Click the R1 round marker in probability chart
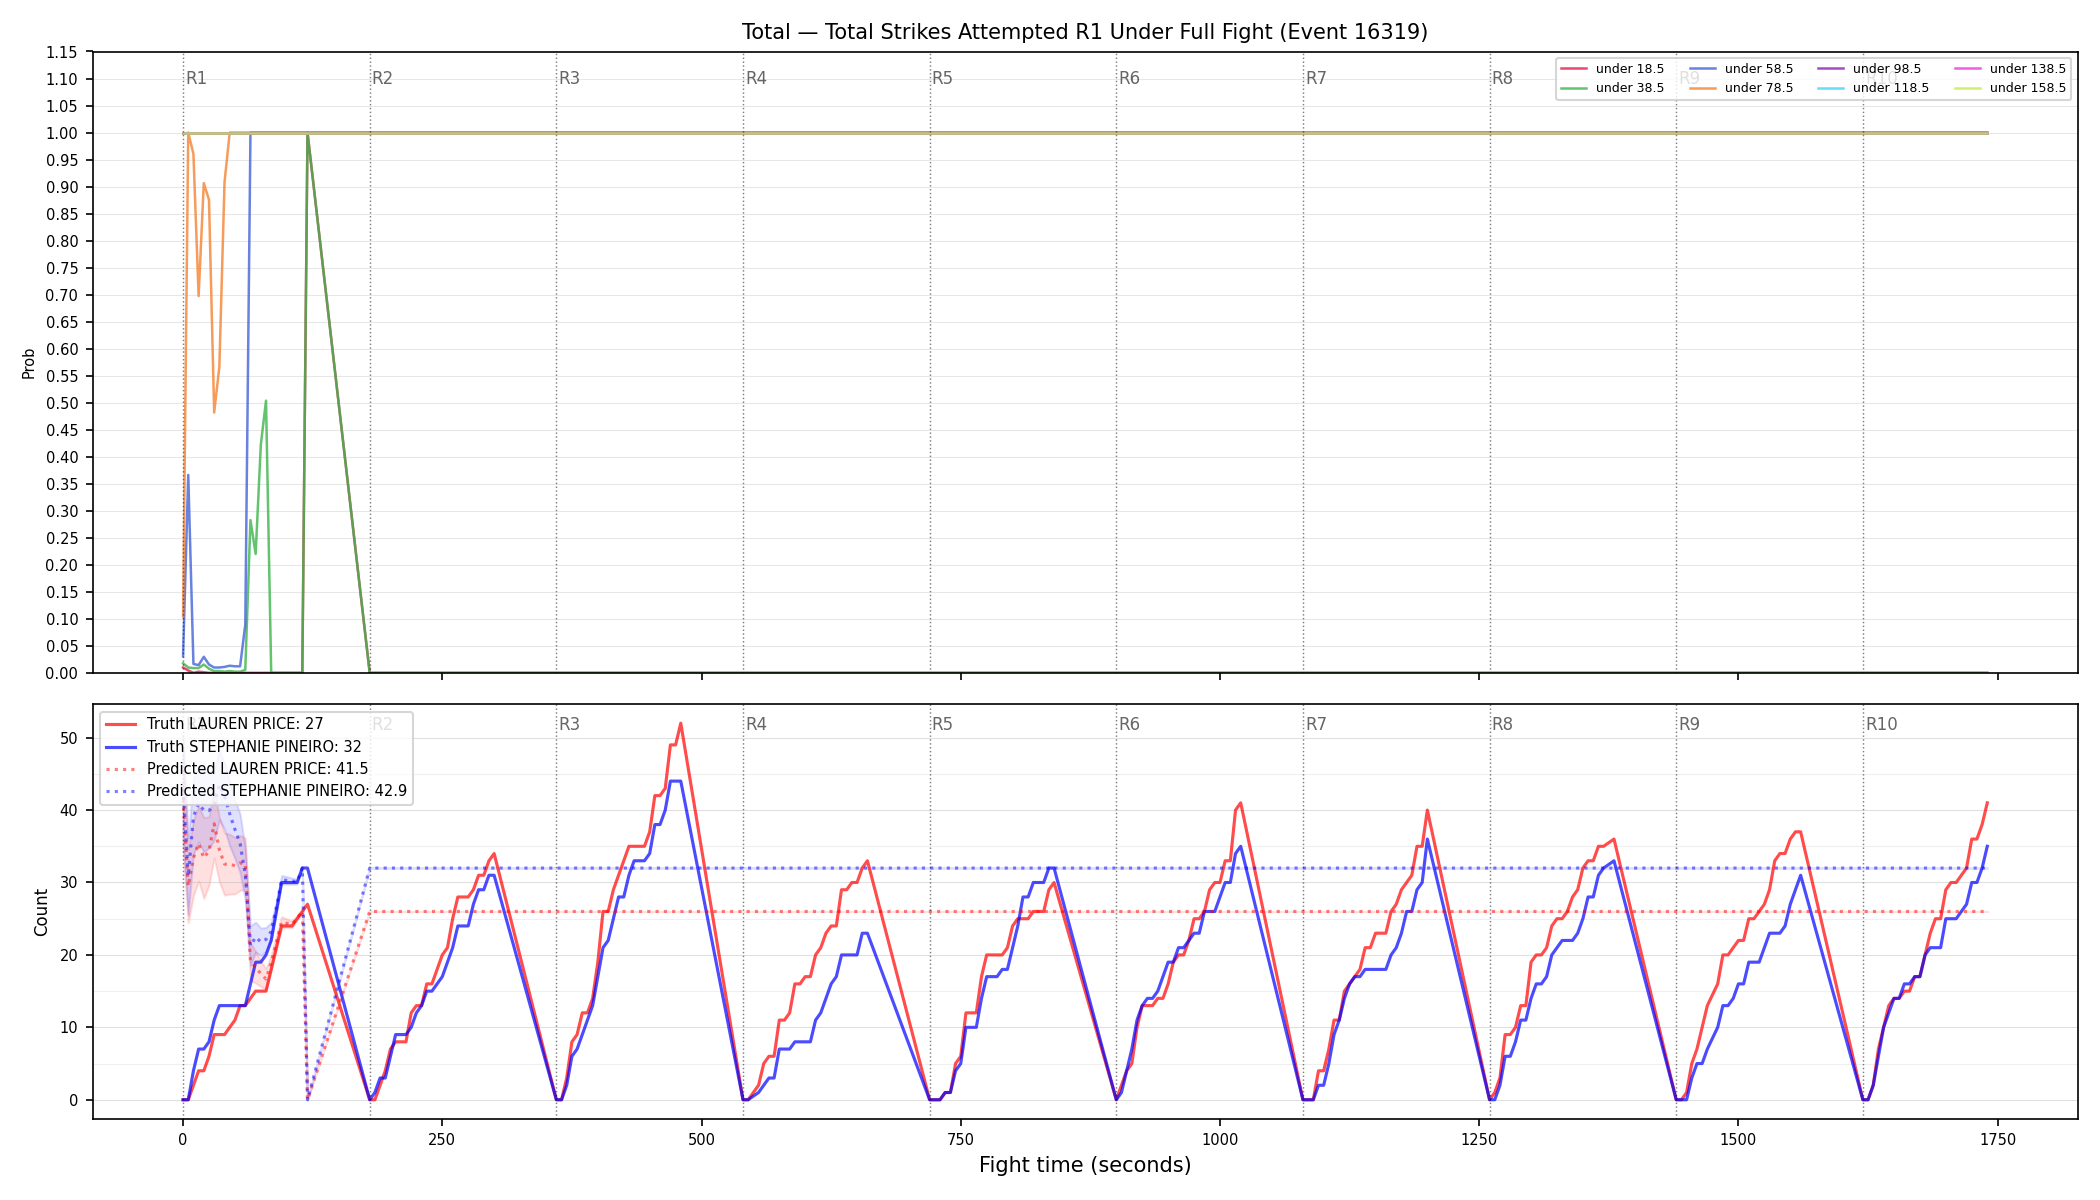This screenshot has height=1200, width=2100. pyautogui.click(x=196, y=78)
